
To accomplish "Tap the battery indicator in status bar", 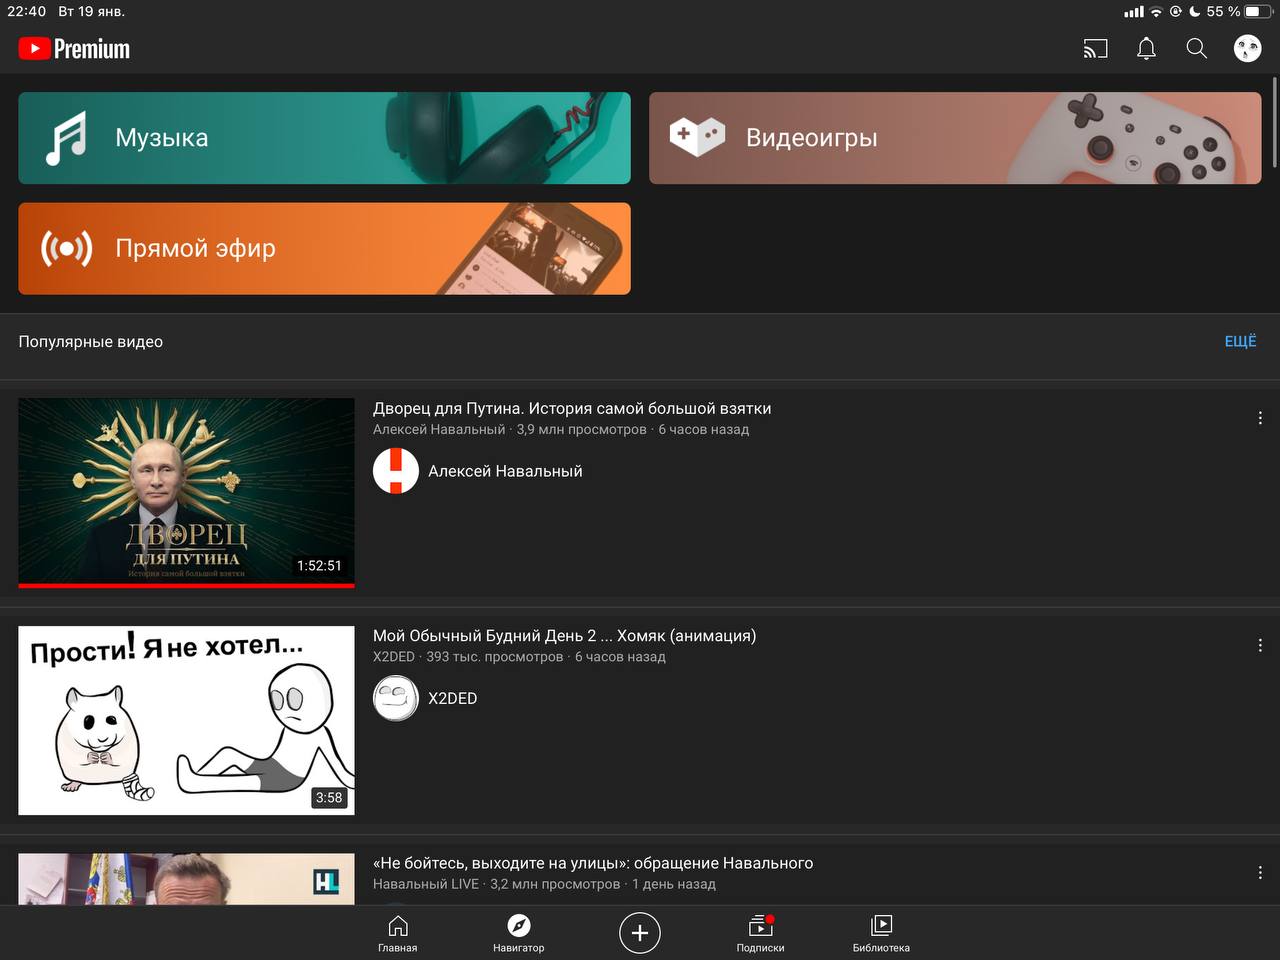I will click(x=1258, y=12).
